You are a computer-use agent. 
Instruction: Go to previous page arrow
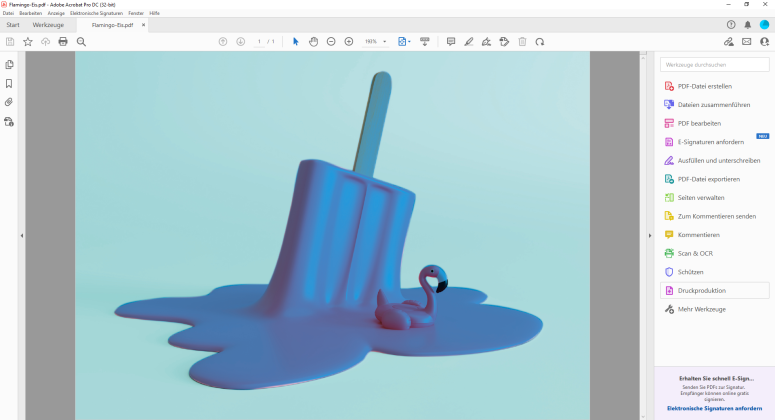(223, 42)
